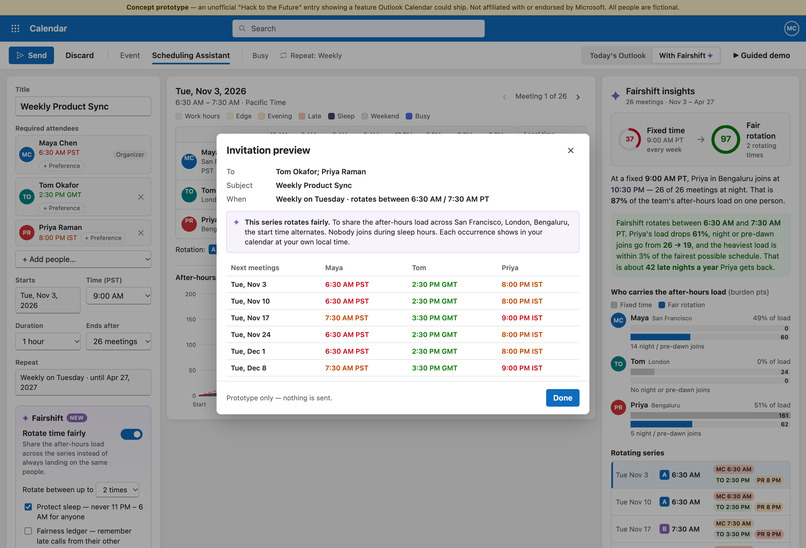The height and width of the screenshot is (548, 806).
Task: Click Maya Chen's MC avatar in attendees
Action: tap(27, 154)
